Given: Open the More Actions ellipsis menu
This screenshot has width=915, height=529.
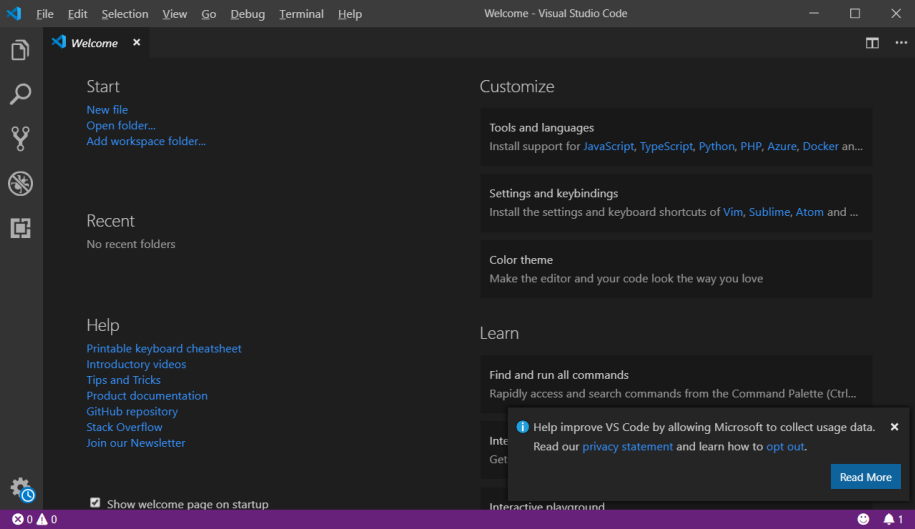Looking at the screenshot, I should pyautogui.click(x=901, y=43).
